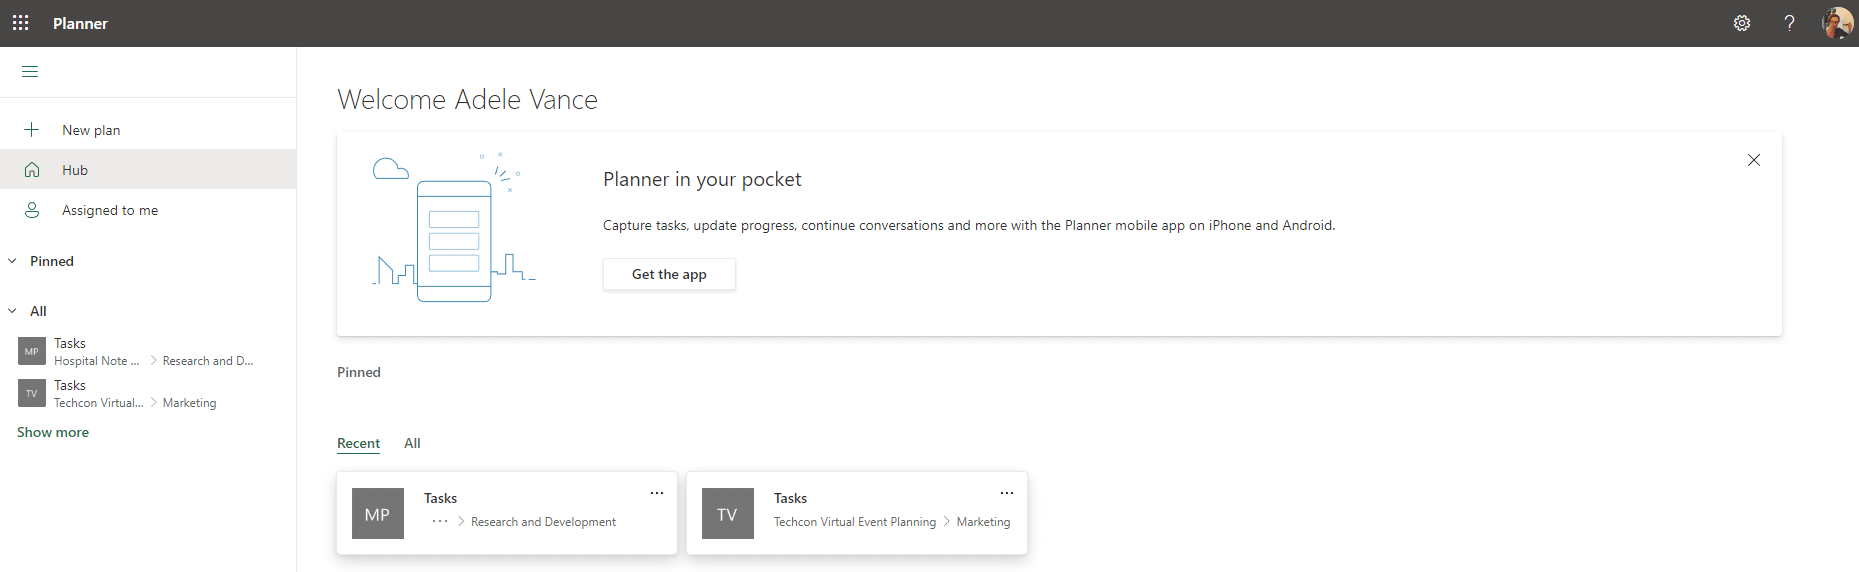Open Adele Vance's profile picture

tap(1836, 23)
